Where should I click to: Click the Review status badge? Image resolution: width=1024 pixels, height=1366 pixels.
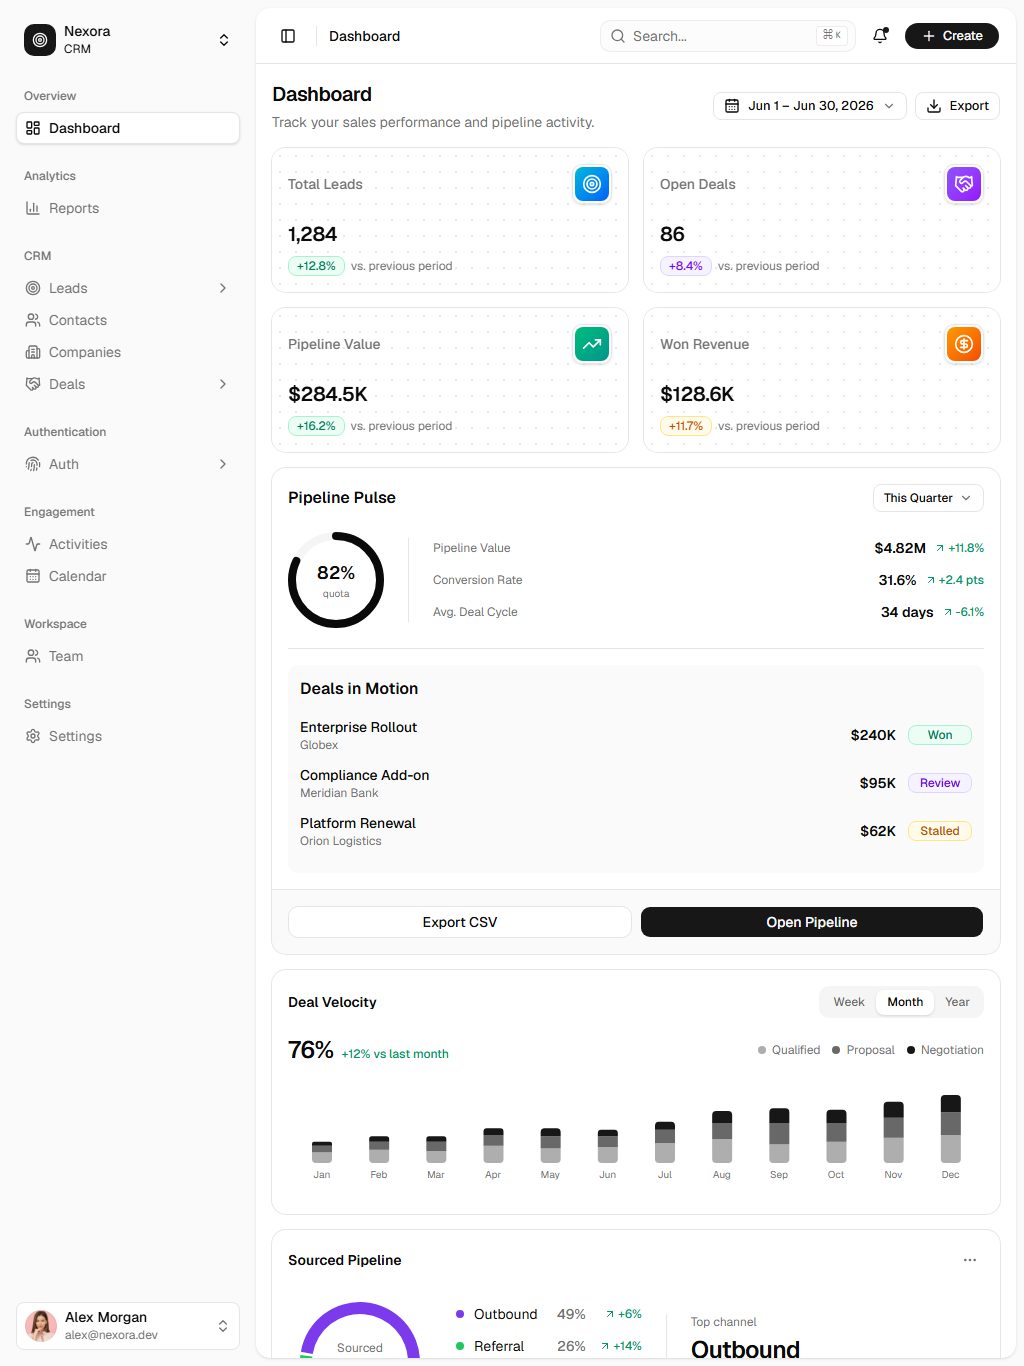(x=940, y=783)
